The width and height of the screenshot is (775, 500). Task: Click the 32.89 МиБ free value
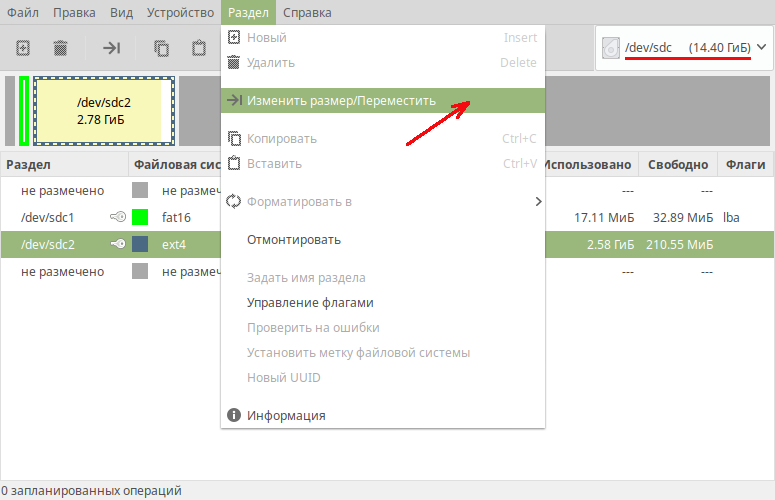click(683, 217)
